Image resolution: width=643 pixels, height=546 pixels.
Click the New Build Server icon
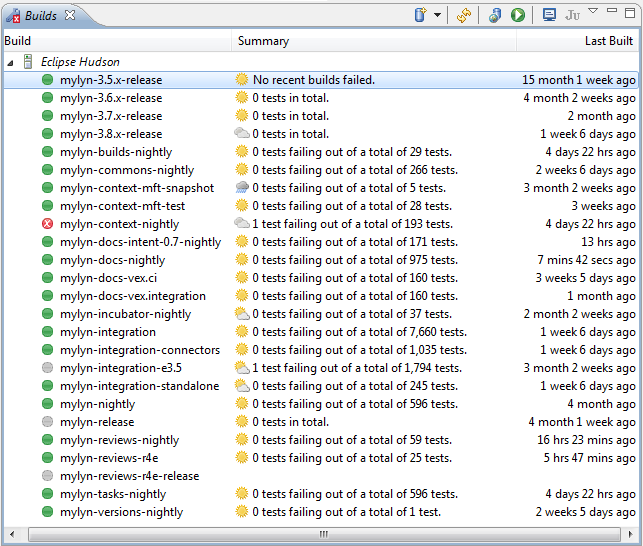pos(421,15)
